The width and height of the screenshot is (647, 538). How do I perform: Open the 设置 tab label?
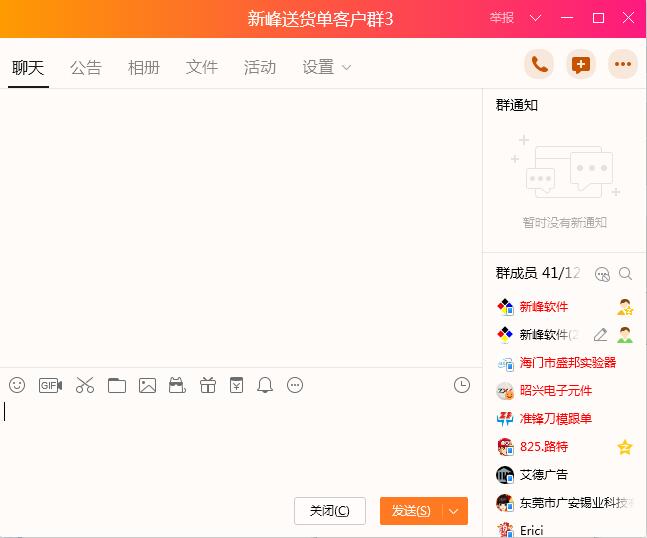coord(318,68)
